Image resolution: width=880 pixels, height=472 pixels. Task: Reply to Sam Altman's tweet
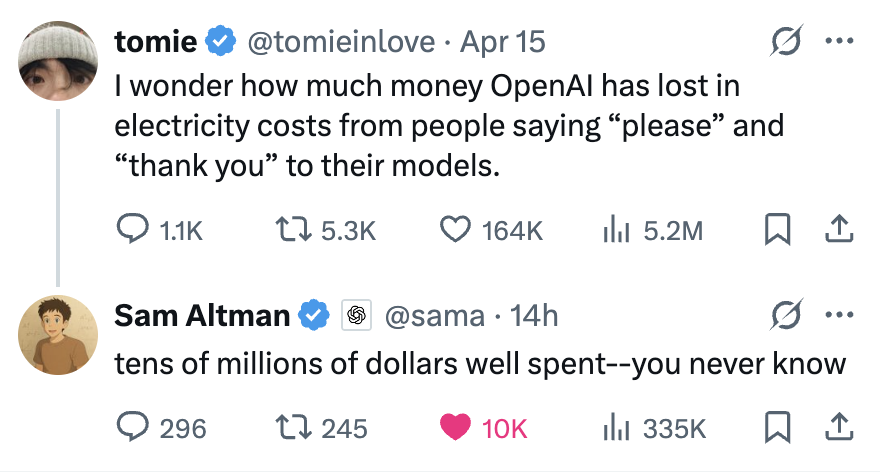[x=135, y=428]
